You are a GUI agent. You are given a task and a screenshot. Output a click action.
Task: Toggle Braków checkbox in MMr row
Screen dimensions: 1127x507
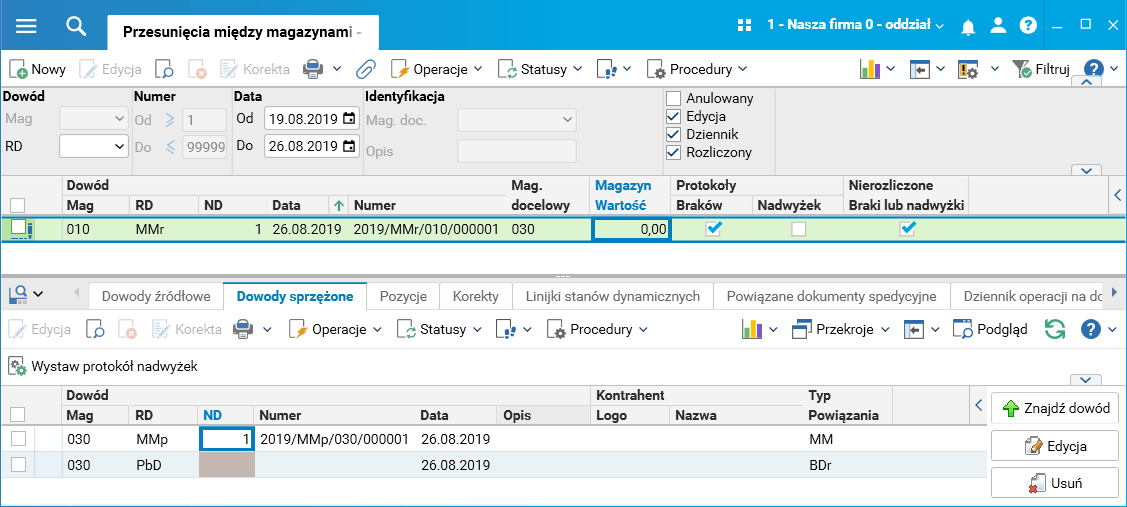click(x=713, y=229)
